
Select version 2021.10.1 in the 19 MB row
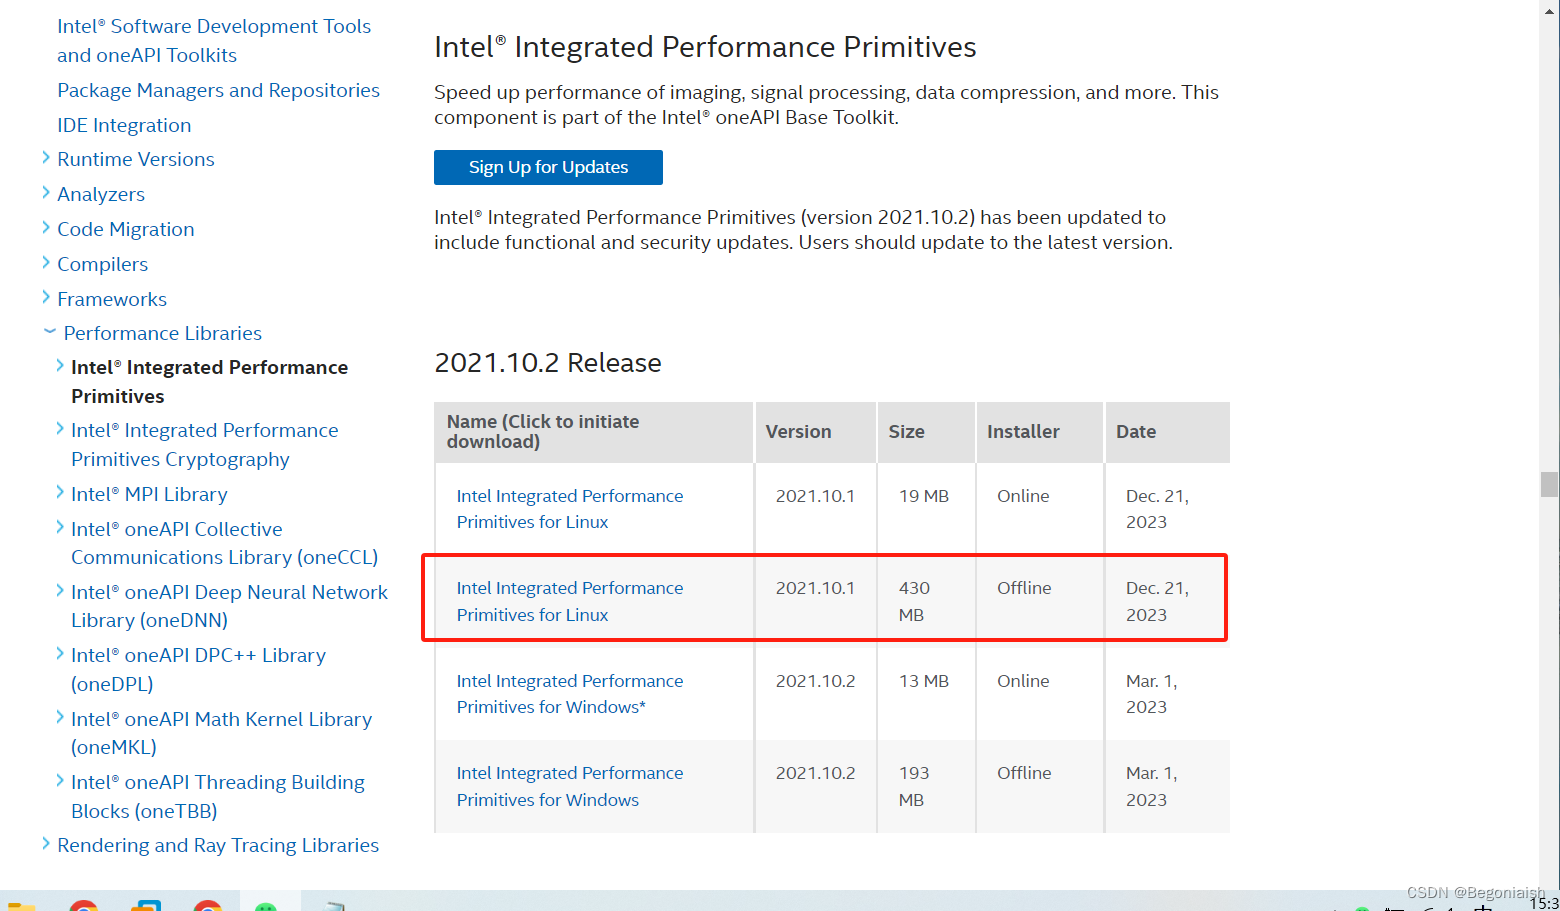(815, 496)
